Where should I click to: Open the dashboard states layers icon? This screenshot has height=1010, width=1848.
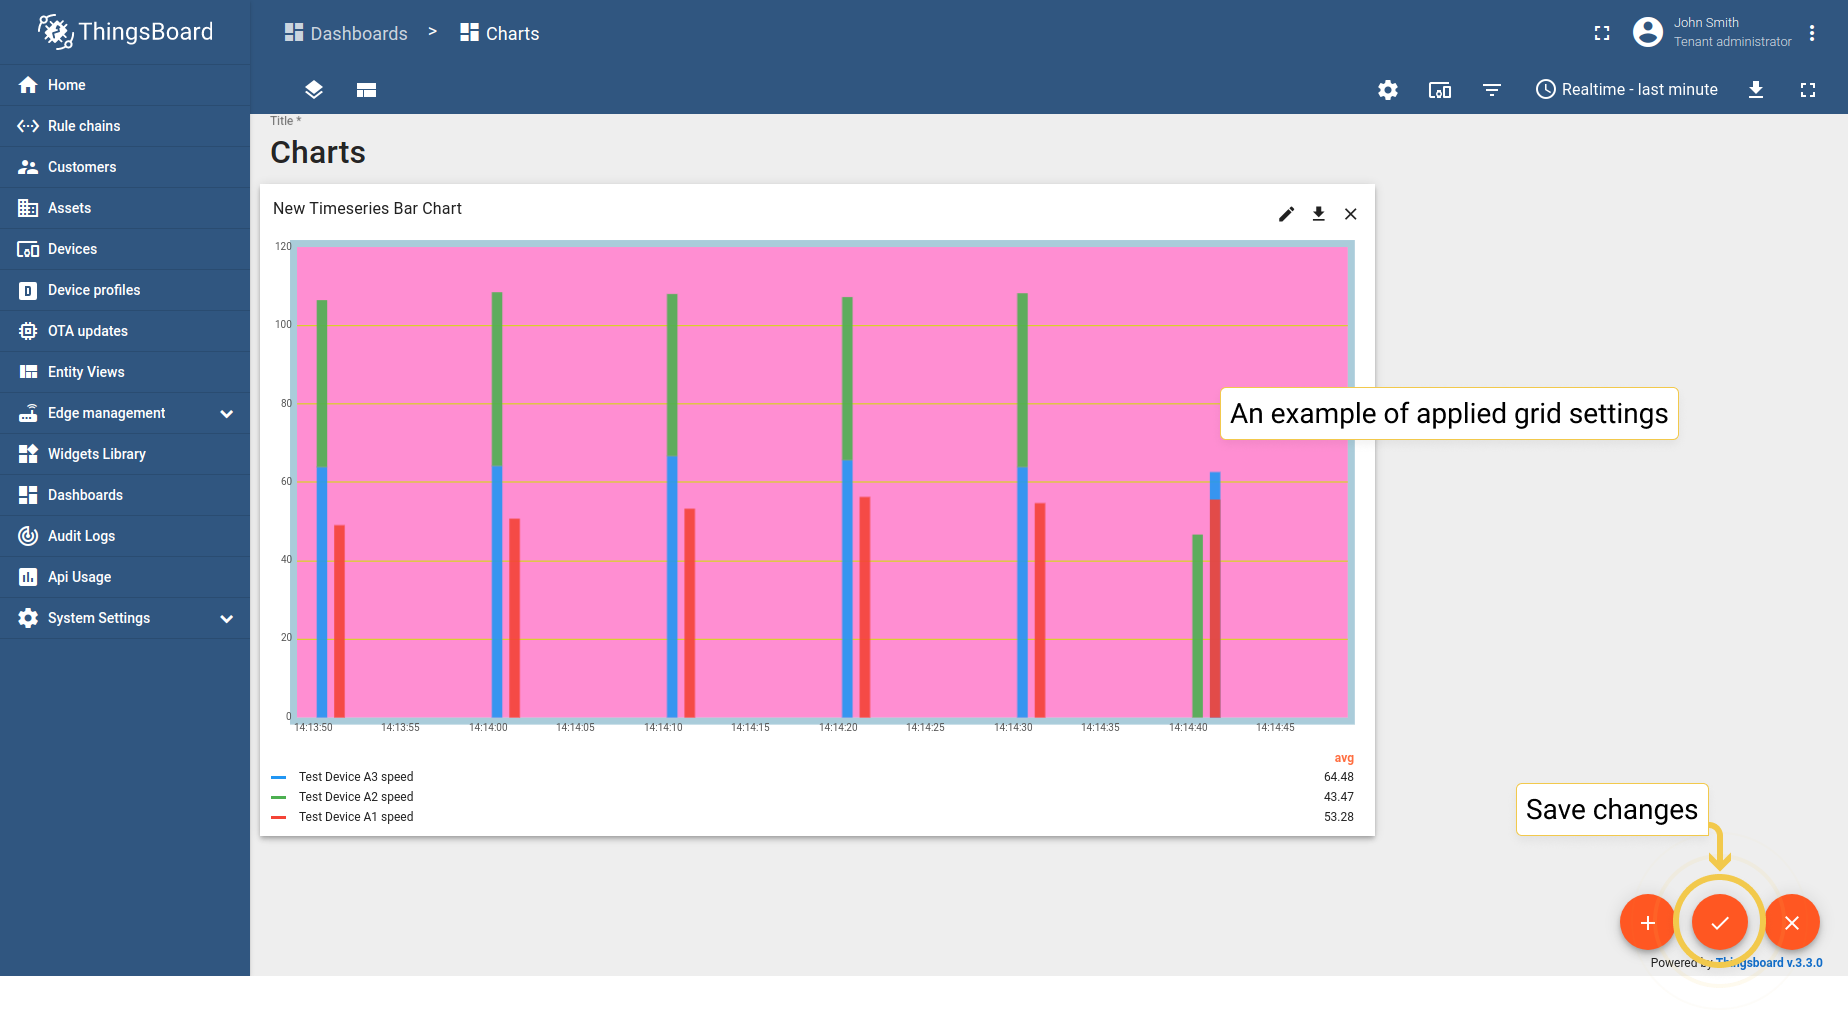pyautogui.click(x=314, y=90)
